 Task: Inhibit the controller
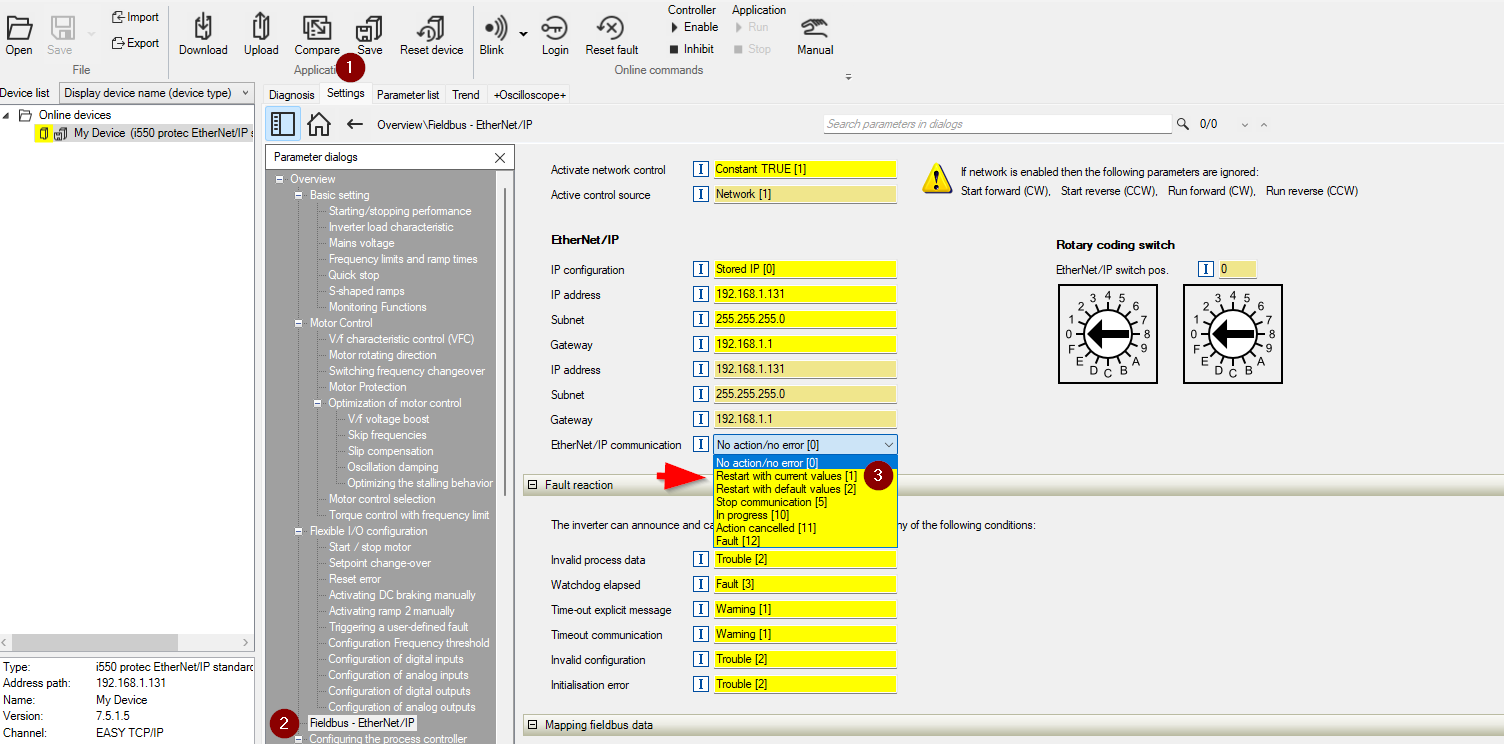tap(692, 49)
